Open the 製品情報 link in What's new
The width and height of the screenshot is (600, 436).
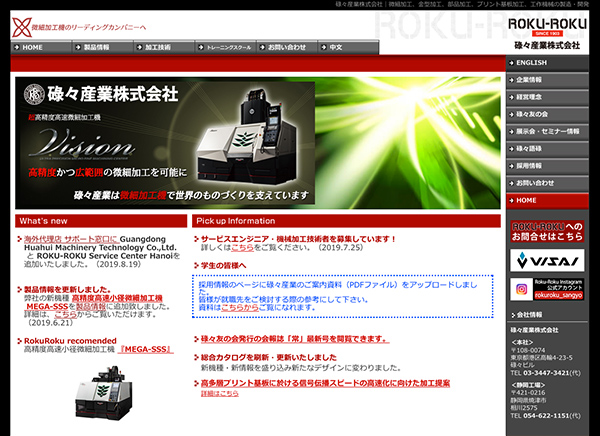pyautogui.click(x=91, y=307)
